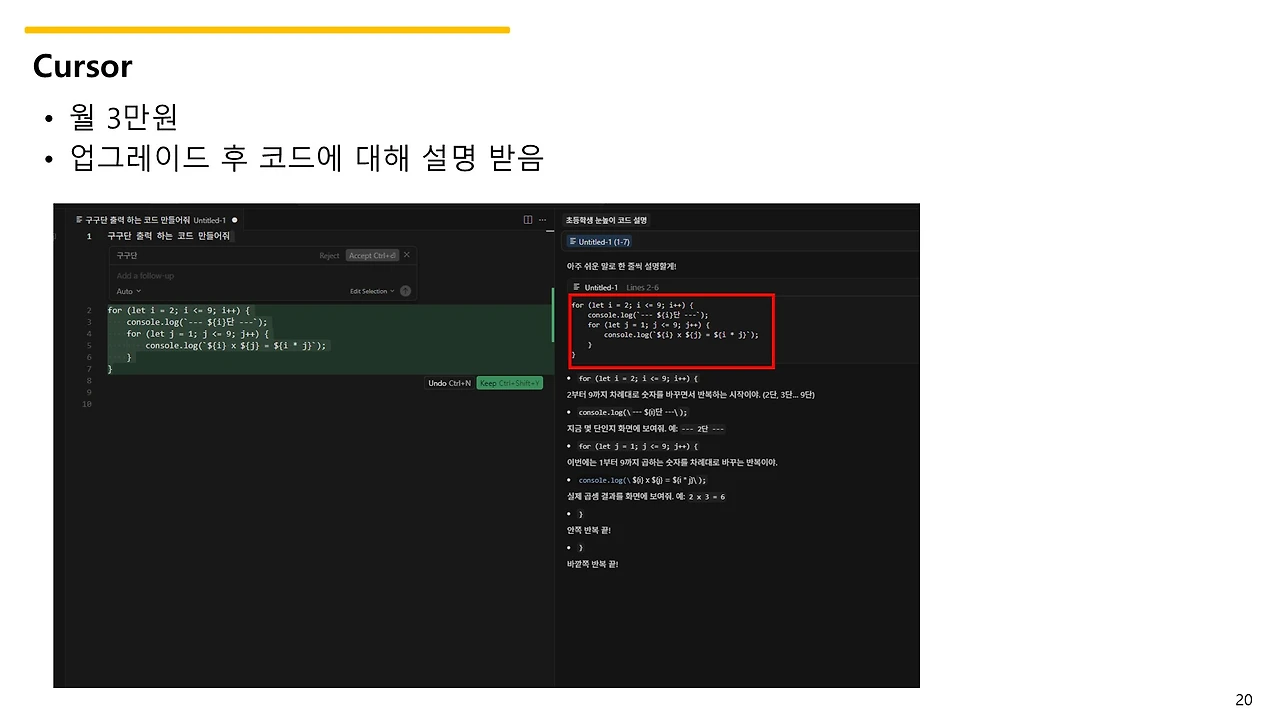Screen dimensions: 1280x720
Task: Open the Auto model dropdown
Action: [128, 291]
